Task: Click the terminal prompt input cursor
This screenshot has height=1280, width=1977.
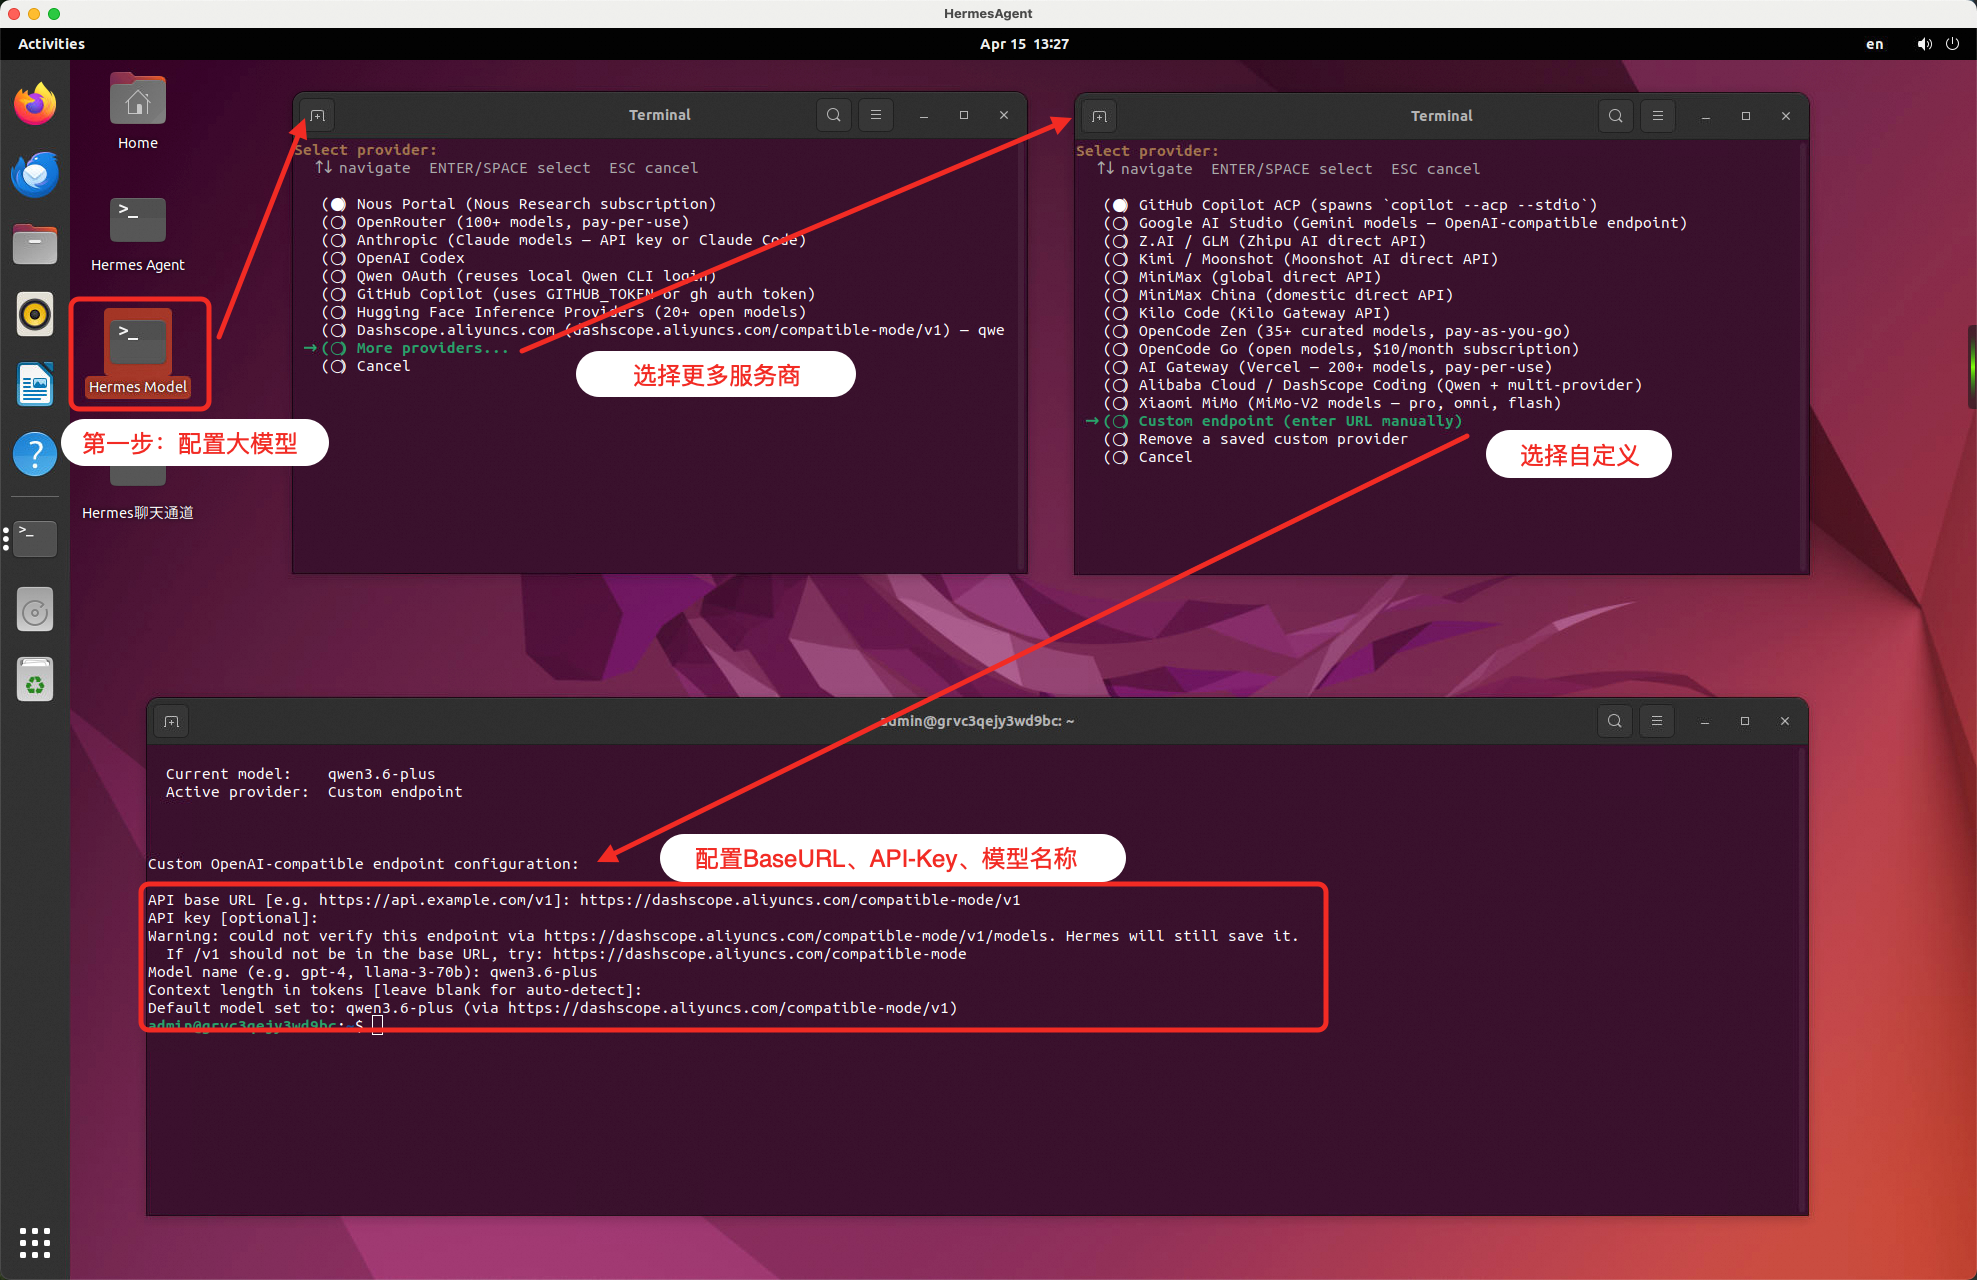Action: pos(378,1025)
